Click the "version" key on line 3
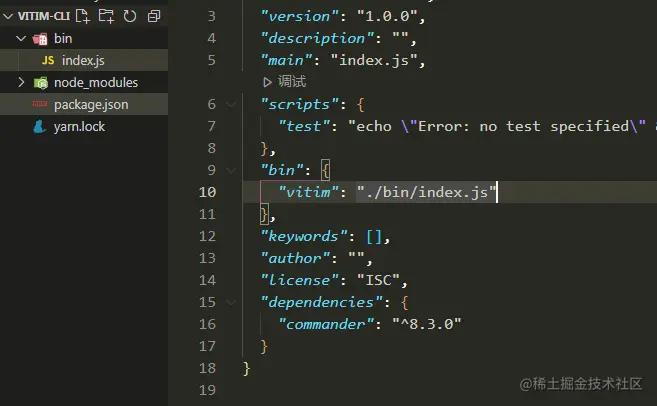Image resolution: width=657 pixels, height=406 pixels. pos(300,16)
